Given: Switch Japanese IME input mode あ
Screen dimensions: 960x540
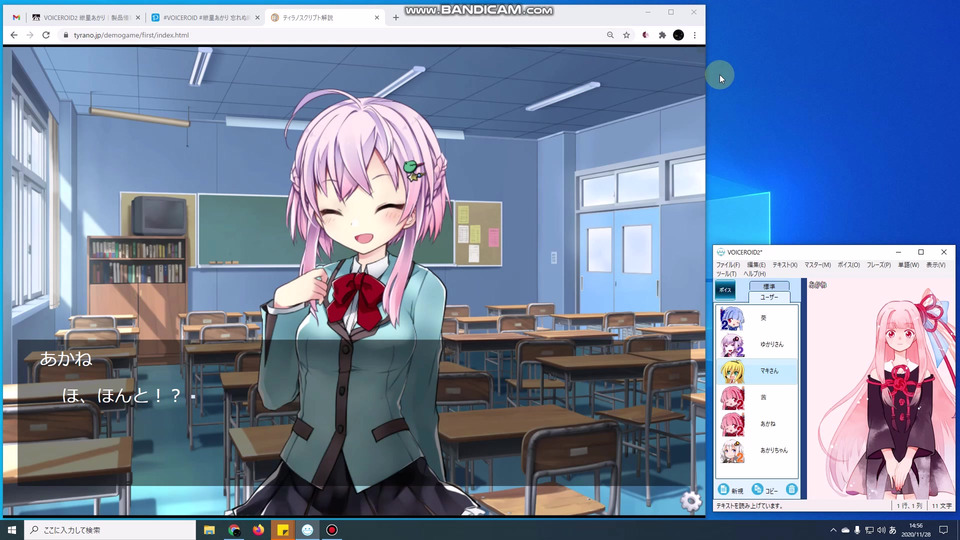Looking at the screenshot, I should tap(893, 530).
